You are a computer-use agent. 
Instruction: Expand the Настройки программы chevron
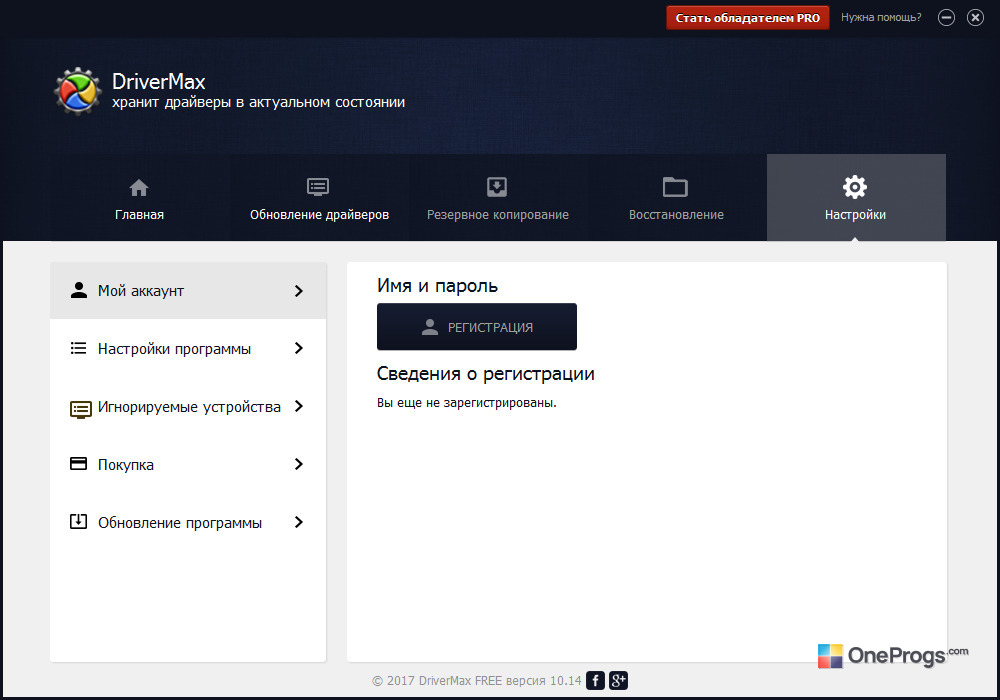298,348
